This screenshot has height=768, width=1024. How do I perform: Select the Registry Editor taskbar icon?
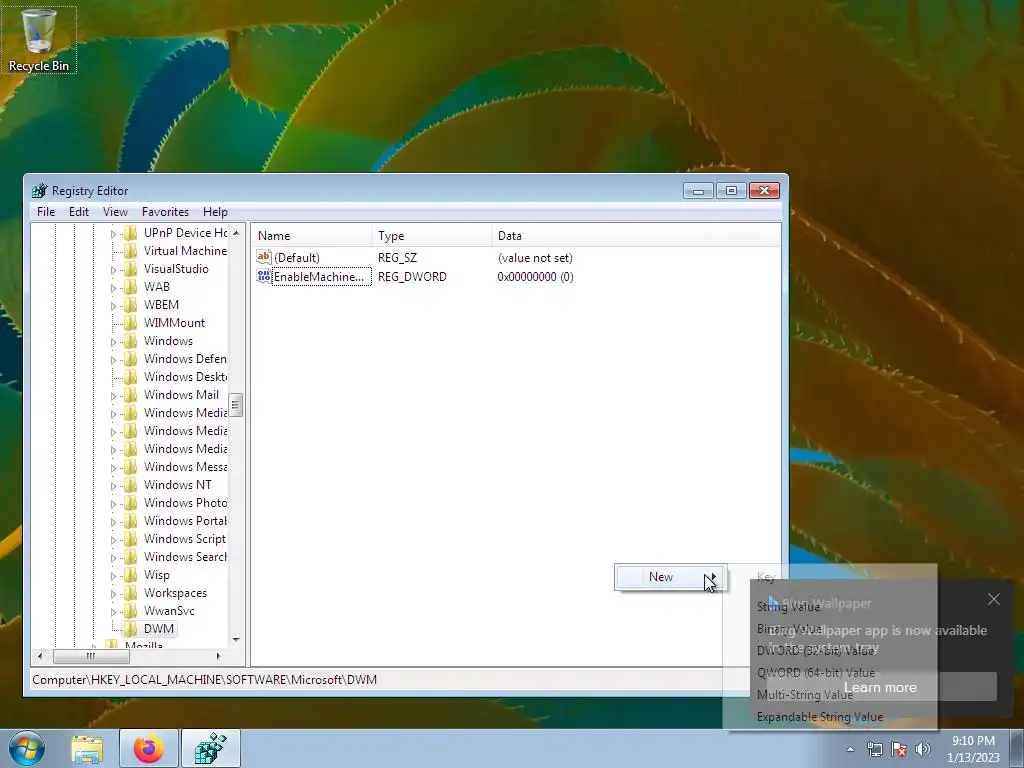point(210,748)
